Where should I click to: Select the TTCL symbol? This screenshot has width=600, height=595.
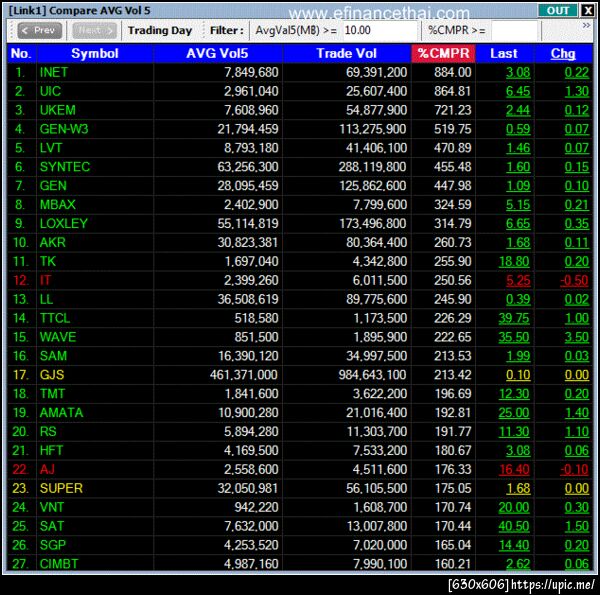(55, 318)
